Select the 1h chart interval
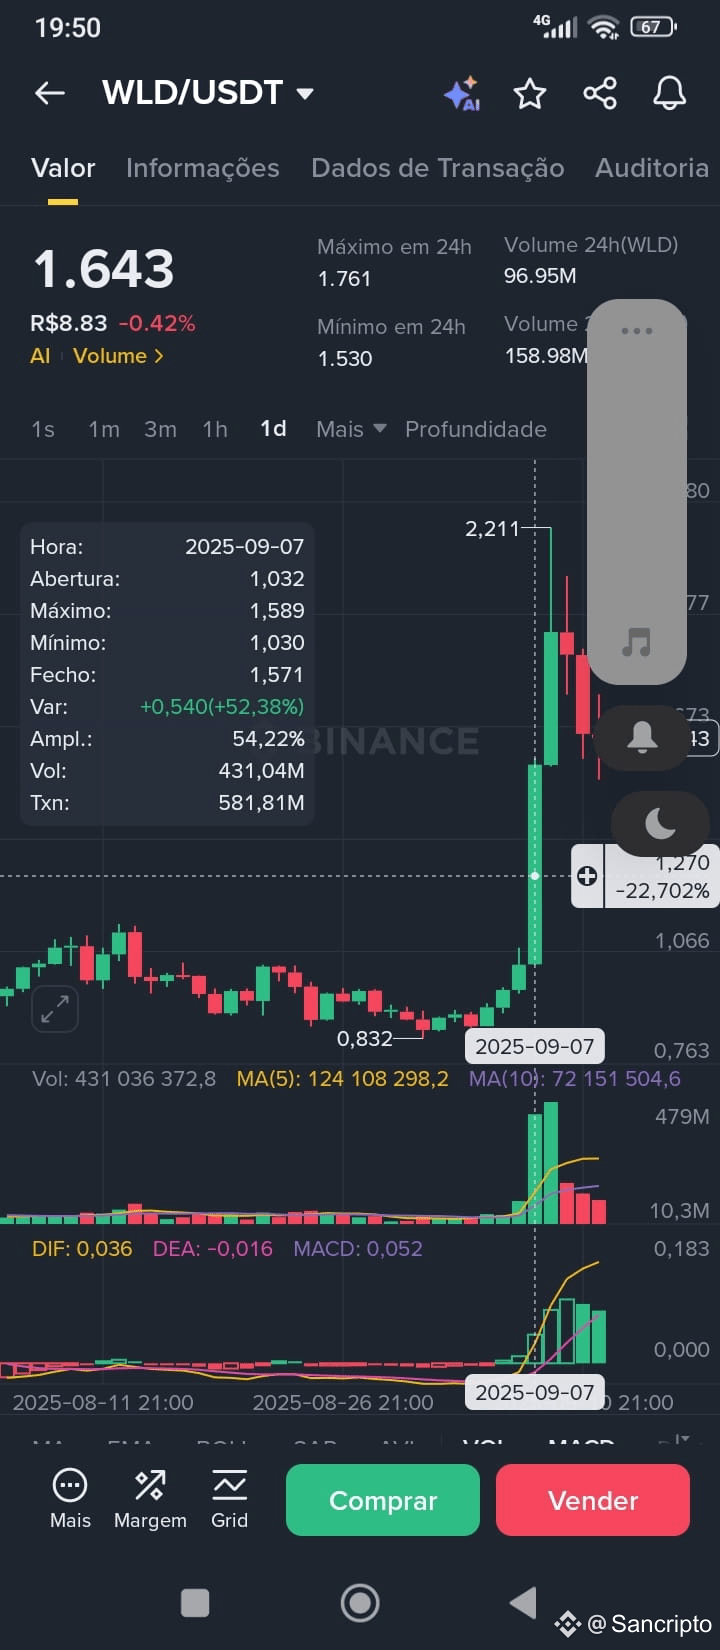The image size is (720, 1650). click(x=214, y=429)
